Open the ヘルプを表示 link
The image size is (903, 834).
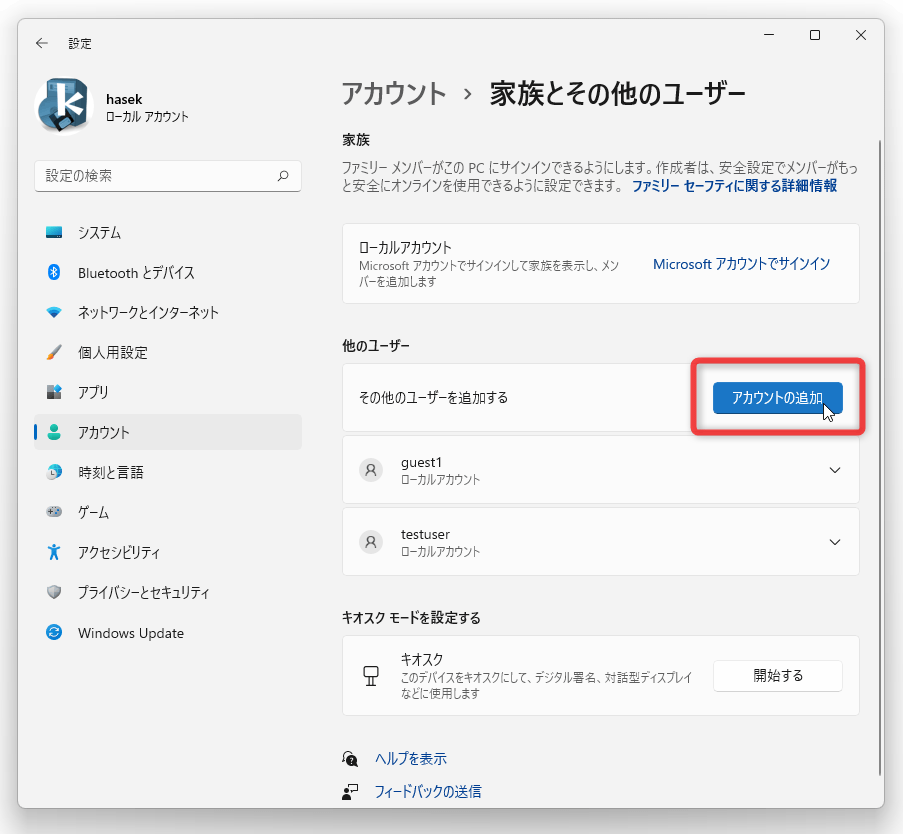[411, 759]
